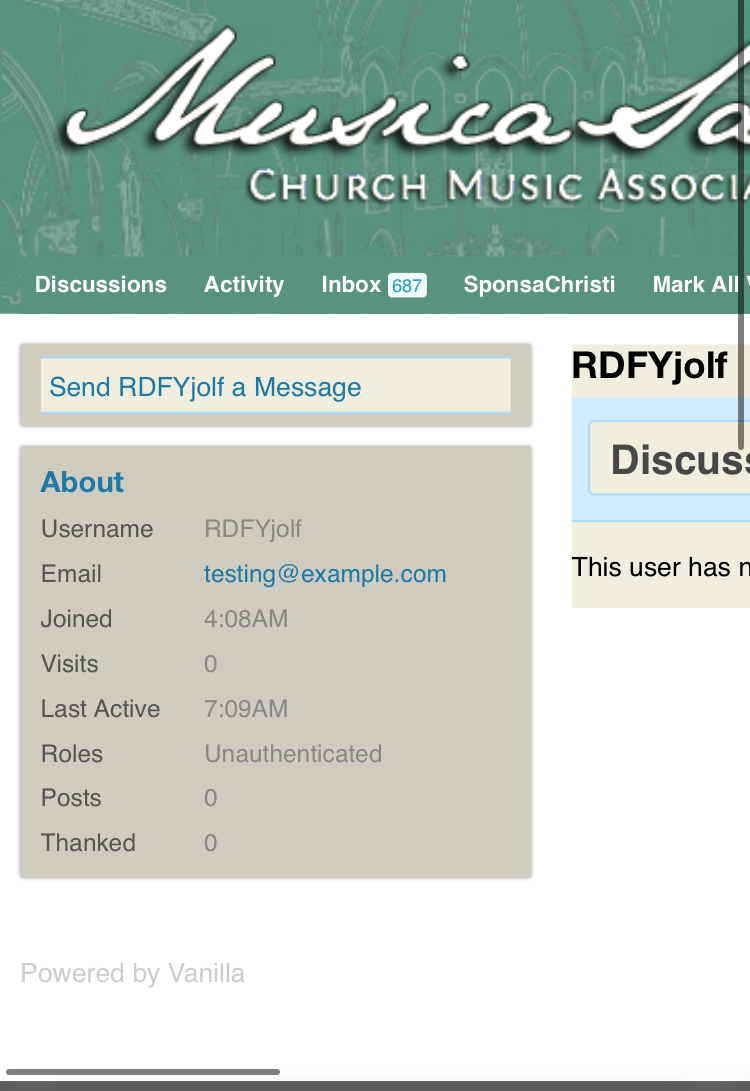Click the horizontal scrollbar at bottom
The image size is (750, 1091).
[x=143, y=1072]
